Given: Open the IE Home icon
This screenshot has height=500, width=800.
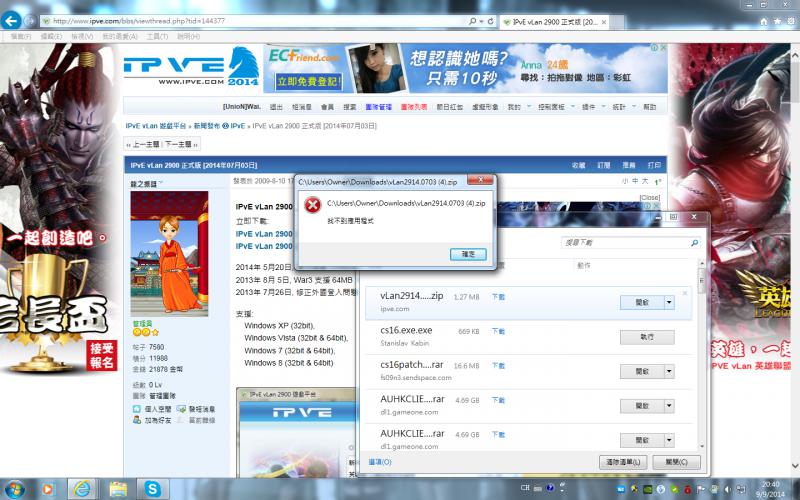Looking at the screenshot, I should point(763,21).
